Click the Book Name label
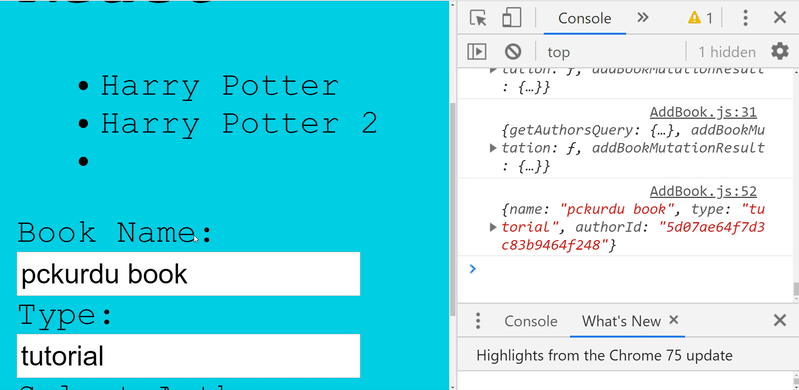 [x=115, y=232]
